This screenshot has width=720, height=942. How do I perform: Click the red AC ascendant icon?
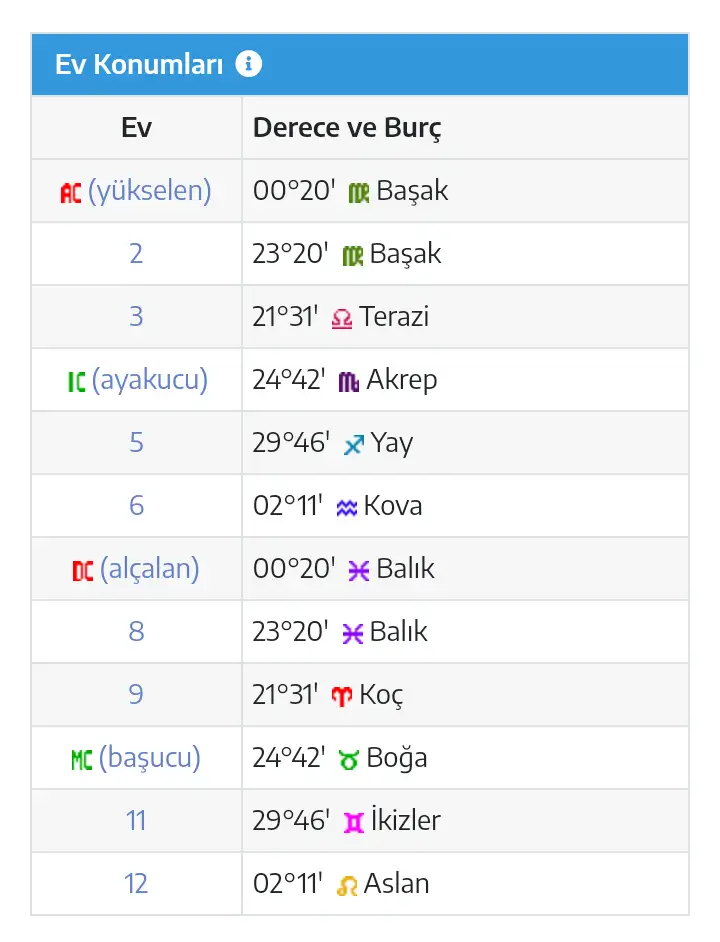pos(70,192)
